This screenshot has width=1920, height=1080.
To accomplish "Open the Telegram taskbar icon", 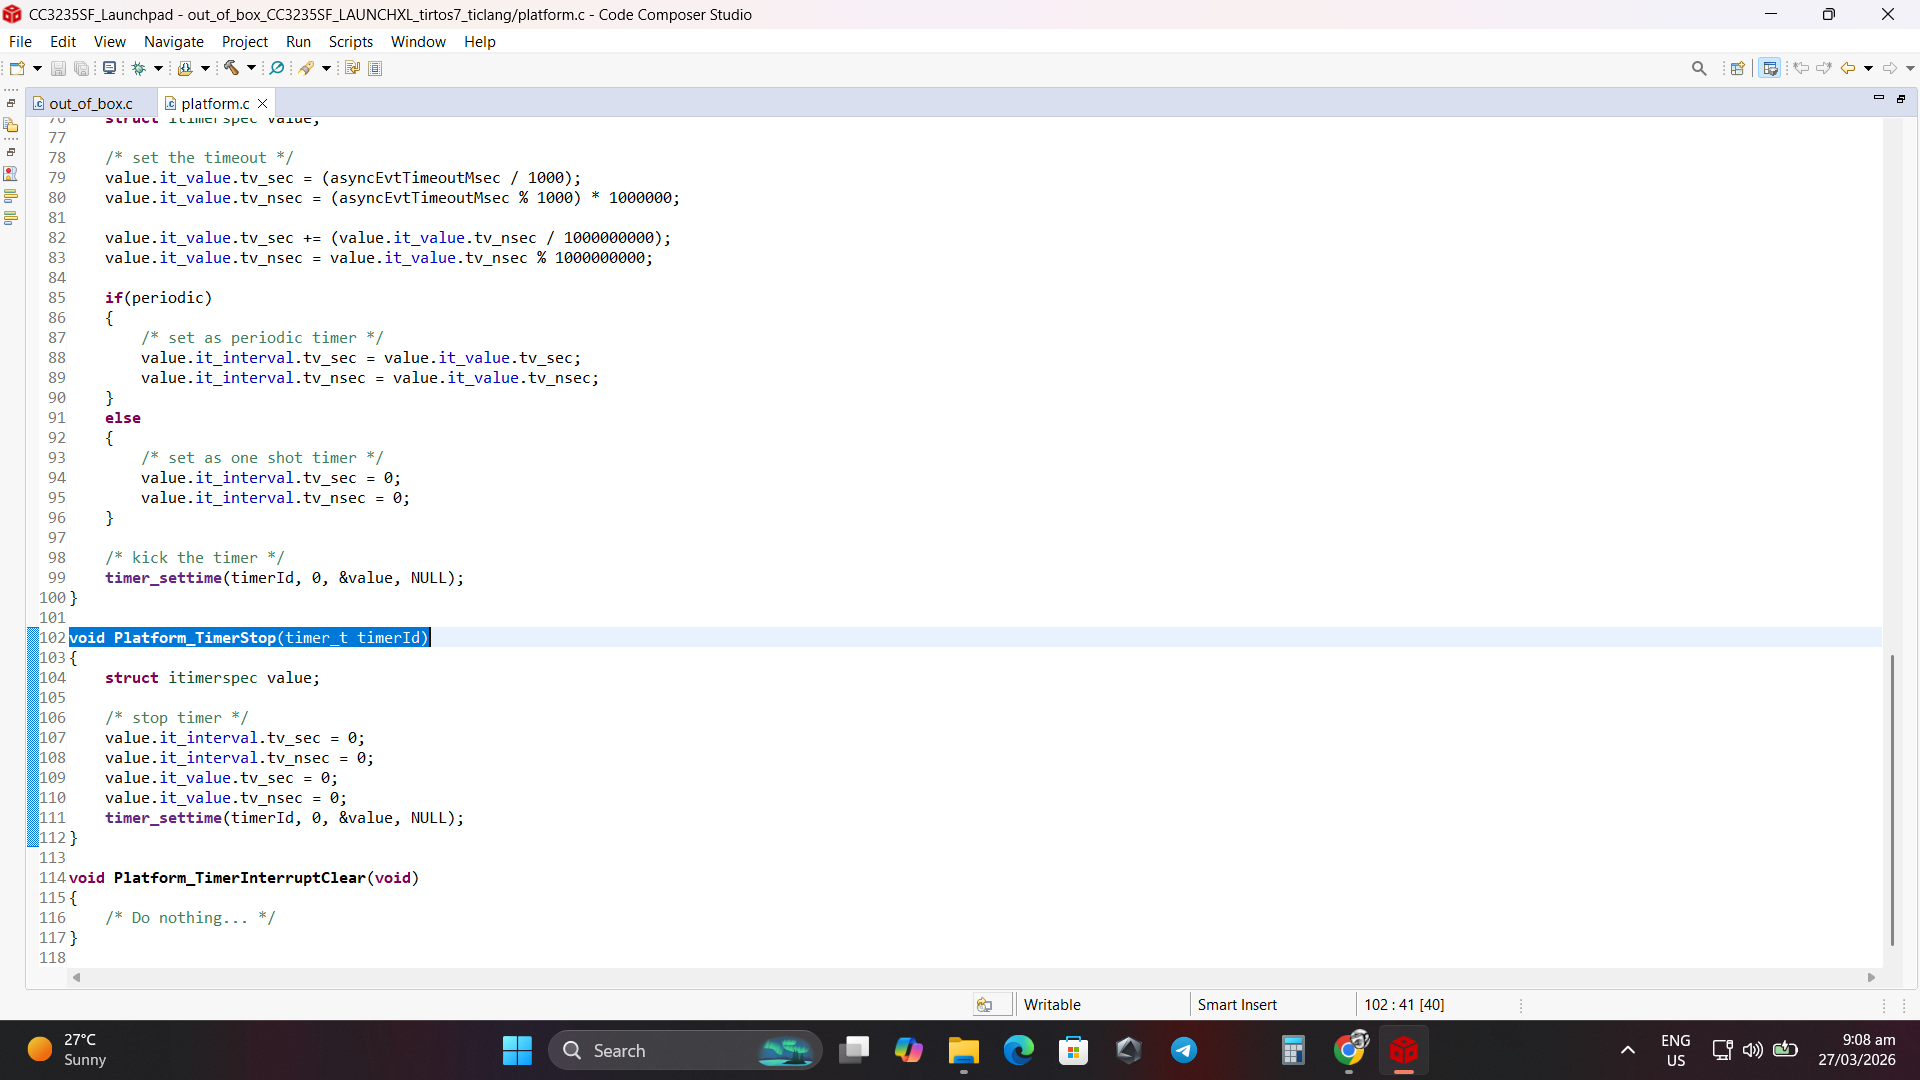I will coord(1184,1050).
